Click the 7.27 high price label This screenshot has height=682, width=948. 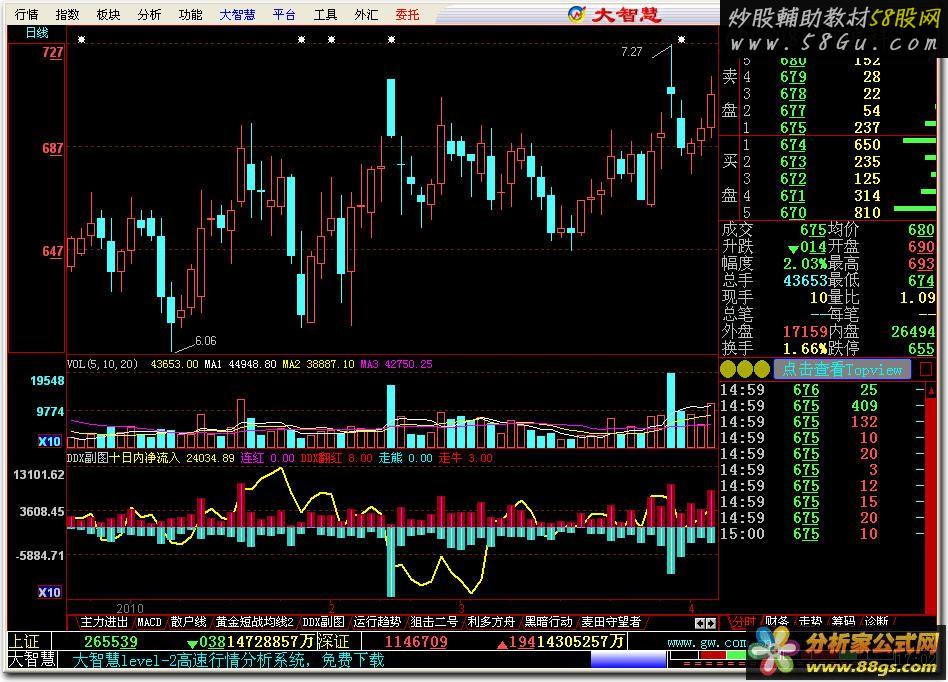[632, 52]
